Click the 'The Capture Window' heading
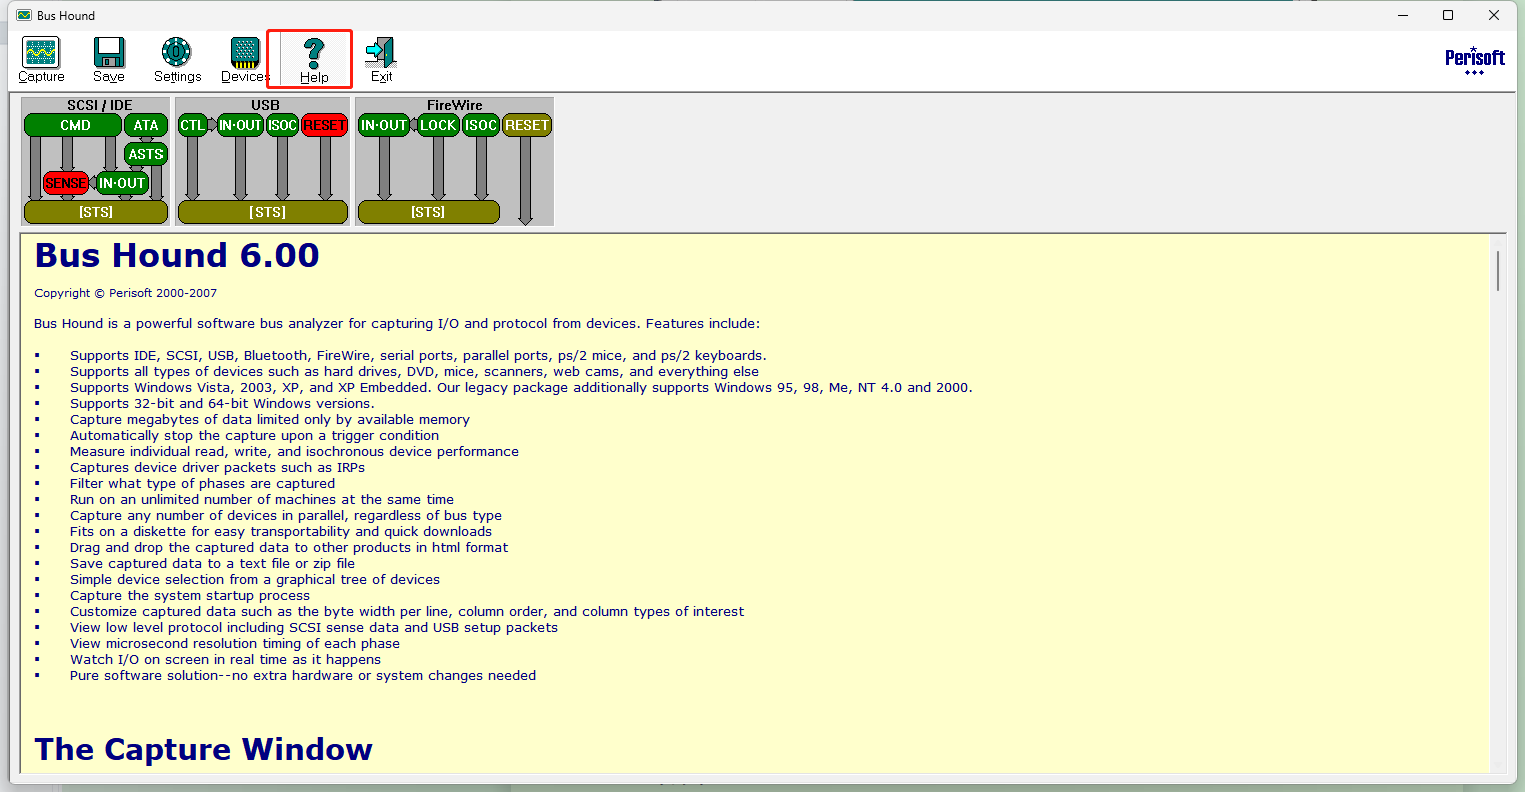The image size is (1525, 792). tap(204, 749)
